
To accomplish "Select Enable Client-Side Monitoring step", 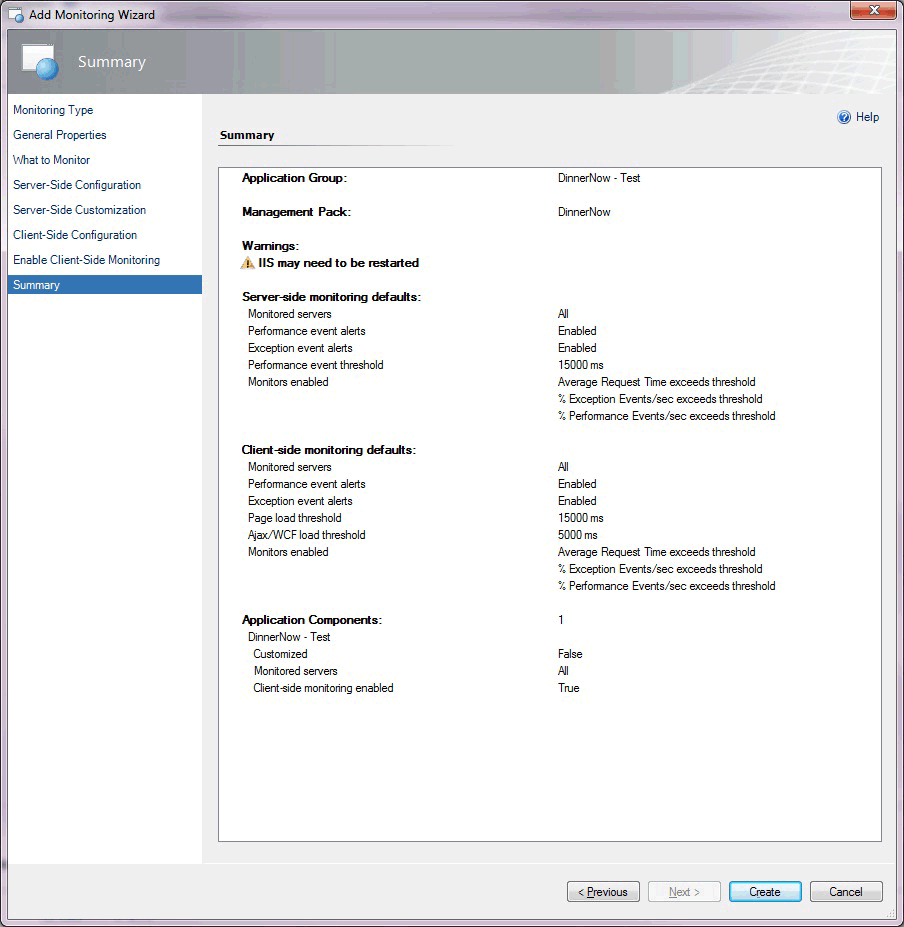I will [86, 260].
